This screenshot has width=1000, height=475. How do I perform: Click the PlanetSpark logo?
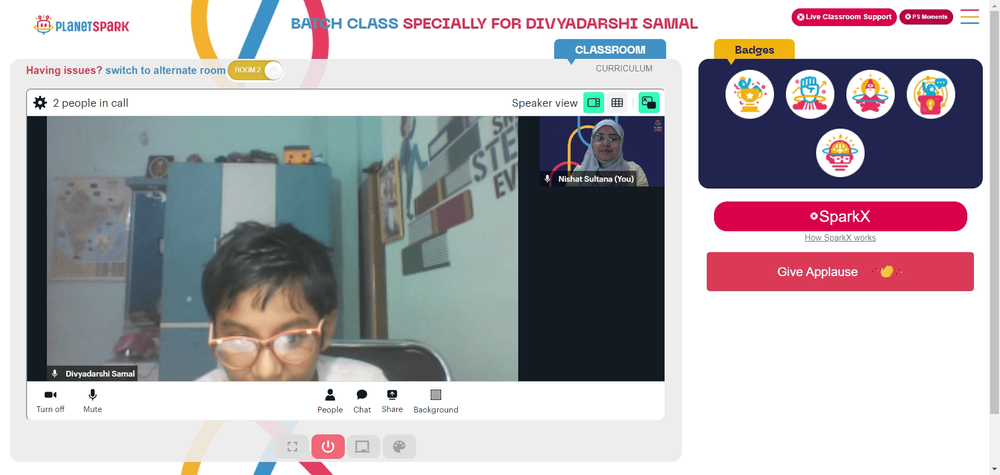[x=82, y=25]
